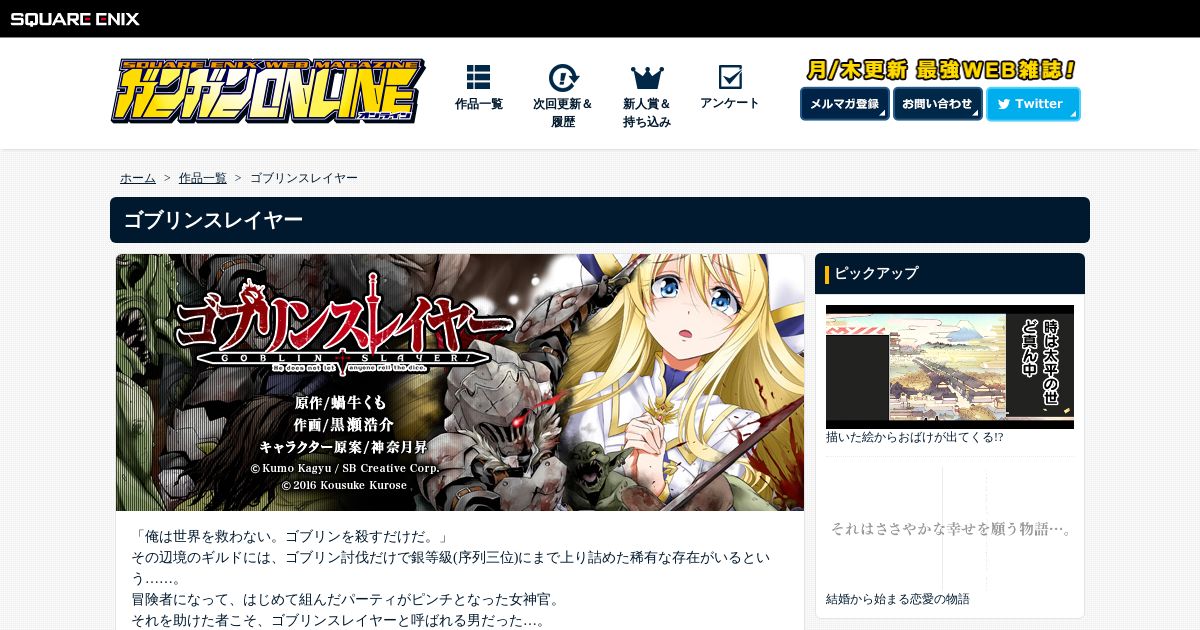Click the 作品一覧 navigation label
Screen dimensions: 1200x630
pyautogui.click(x=479, y=104)
